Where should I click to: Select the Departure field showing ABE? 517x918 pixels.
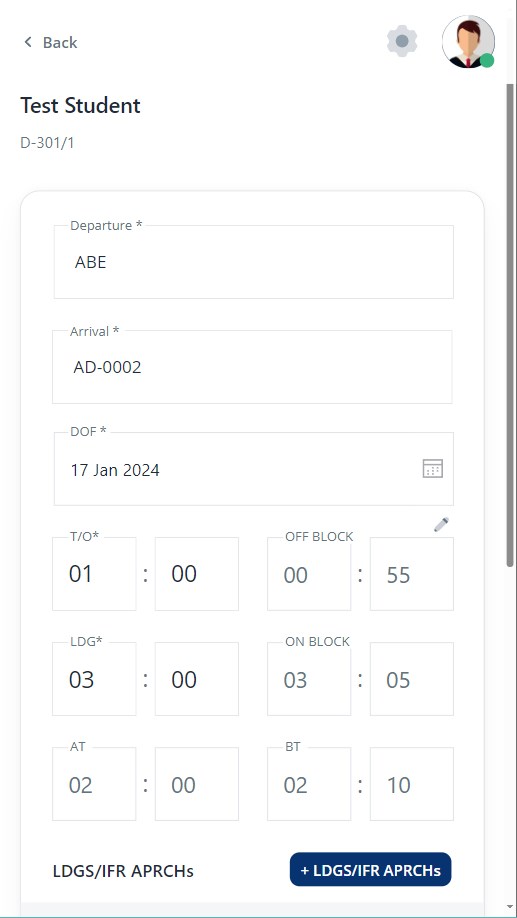[254, 262]
